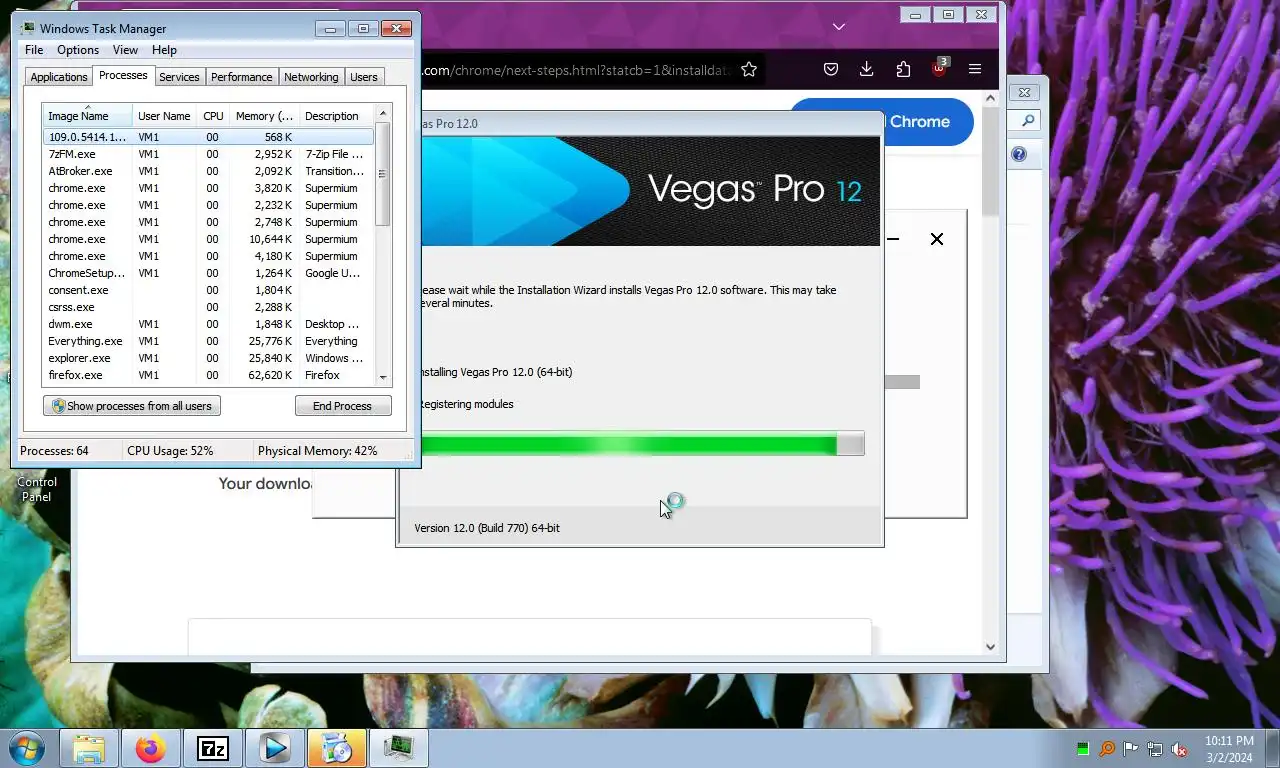This screenshot has width=1280, height=768.
Task: Open the Firefox extensions puzzle icon
Action: coord(903,69)
